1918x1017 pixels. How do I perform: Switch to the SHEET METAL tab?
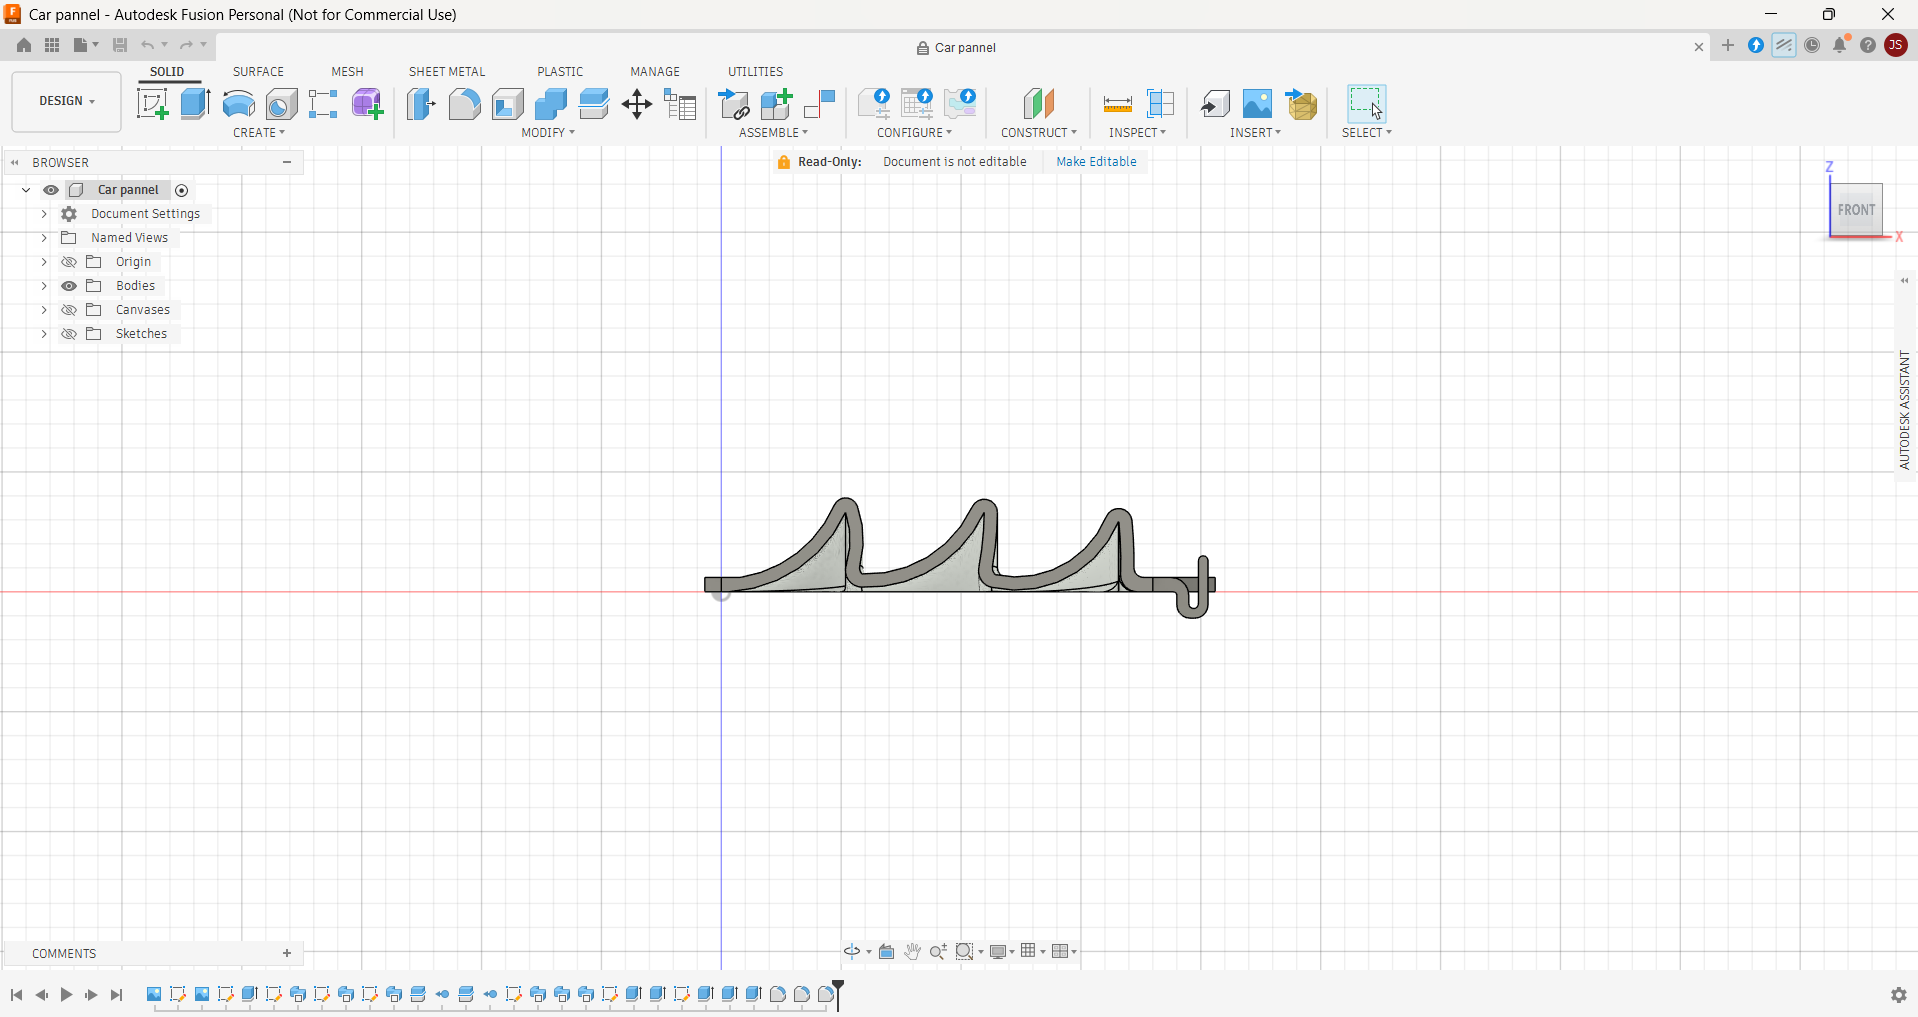point(447,72)
